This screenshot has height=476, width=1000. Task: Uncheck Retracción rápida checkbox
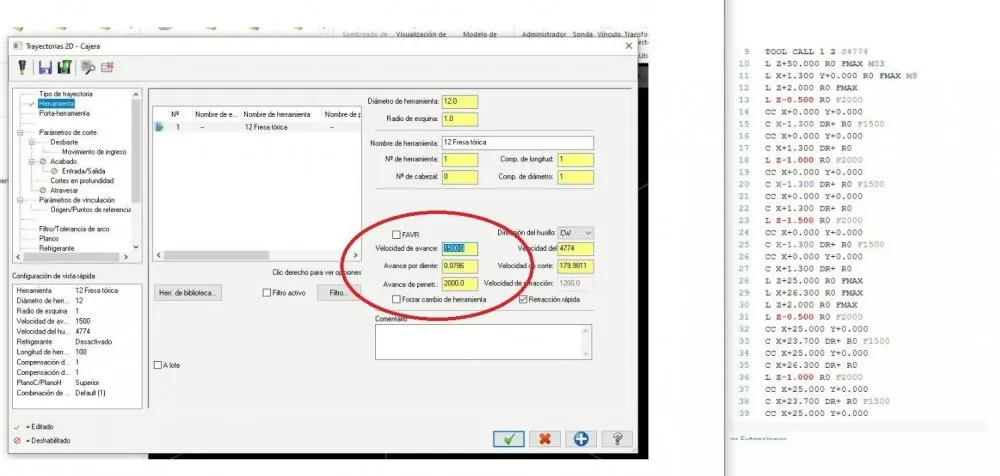tap(524, 299)
